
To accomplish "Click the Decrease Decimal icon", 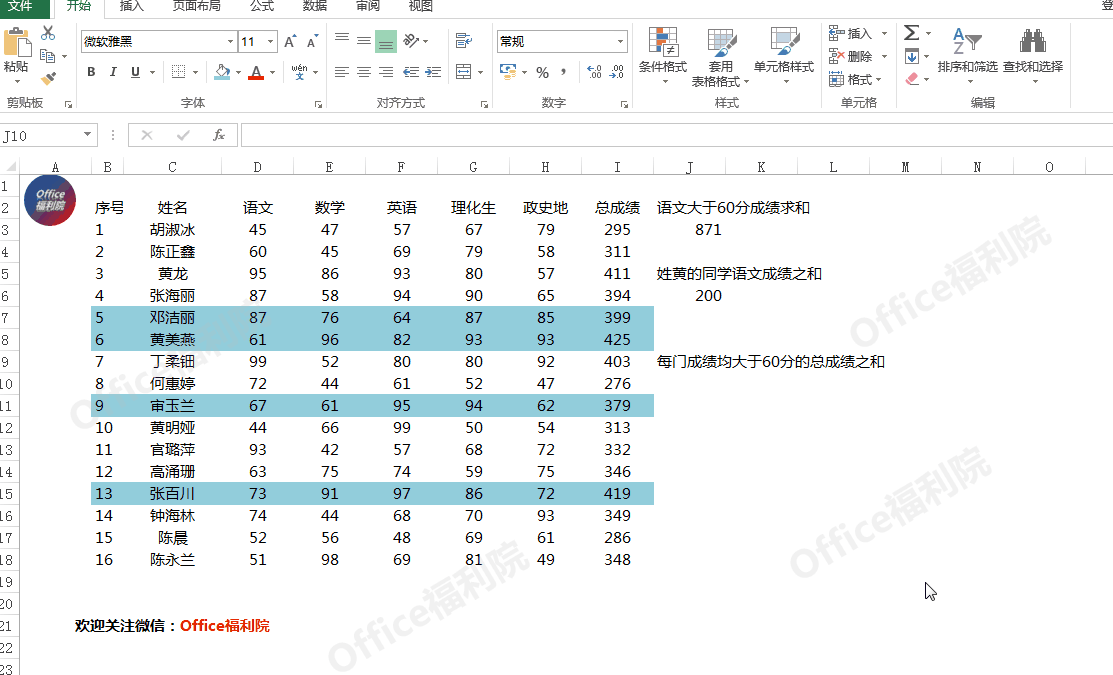I will pos(617,72).
